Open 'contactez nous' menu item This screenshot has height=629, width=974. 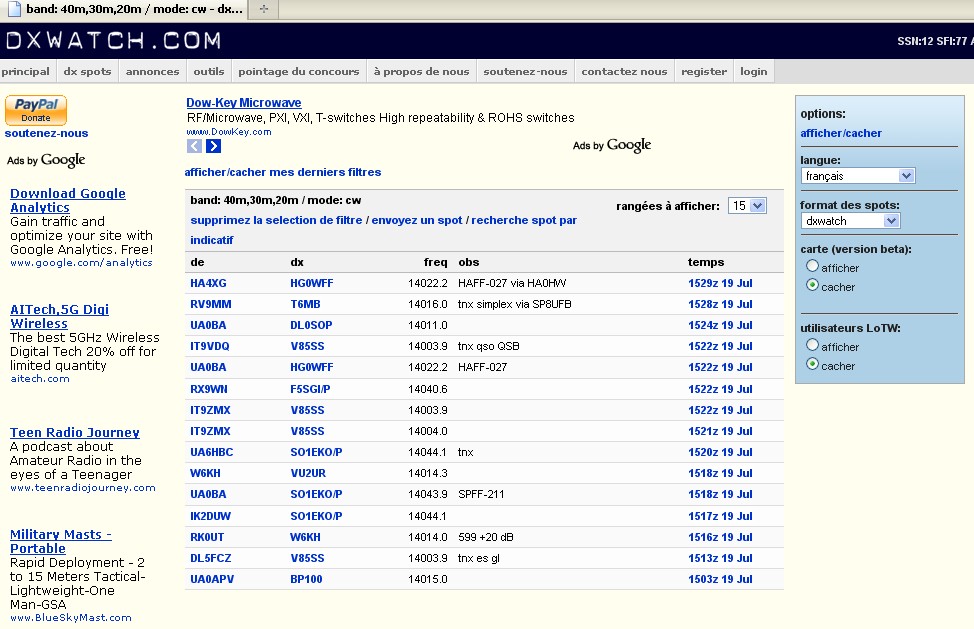point(624,71)
